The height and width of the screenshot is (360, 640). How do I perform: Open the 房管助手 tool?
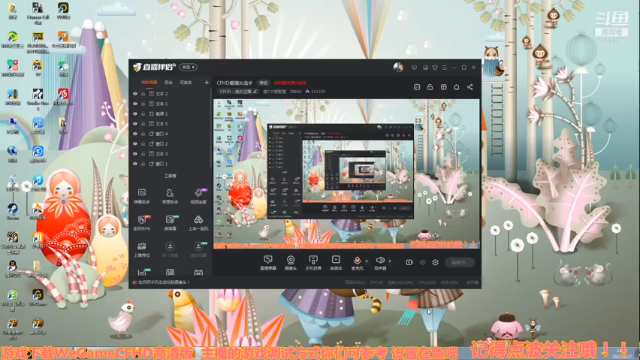tap(170, 196)
